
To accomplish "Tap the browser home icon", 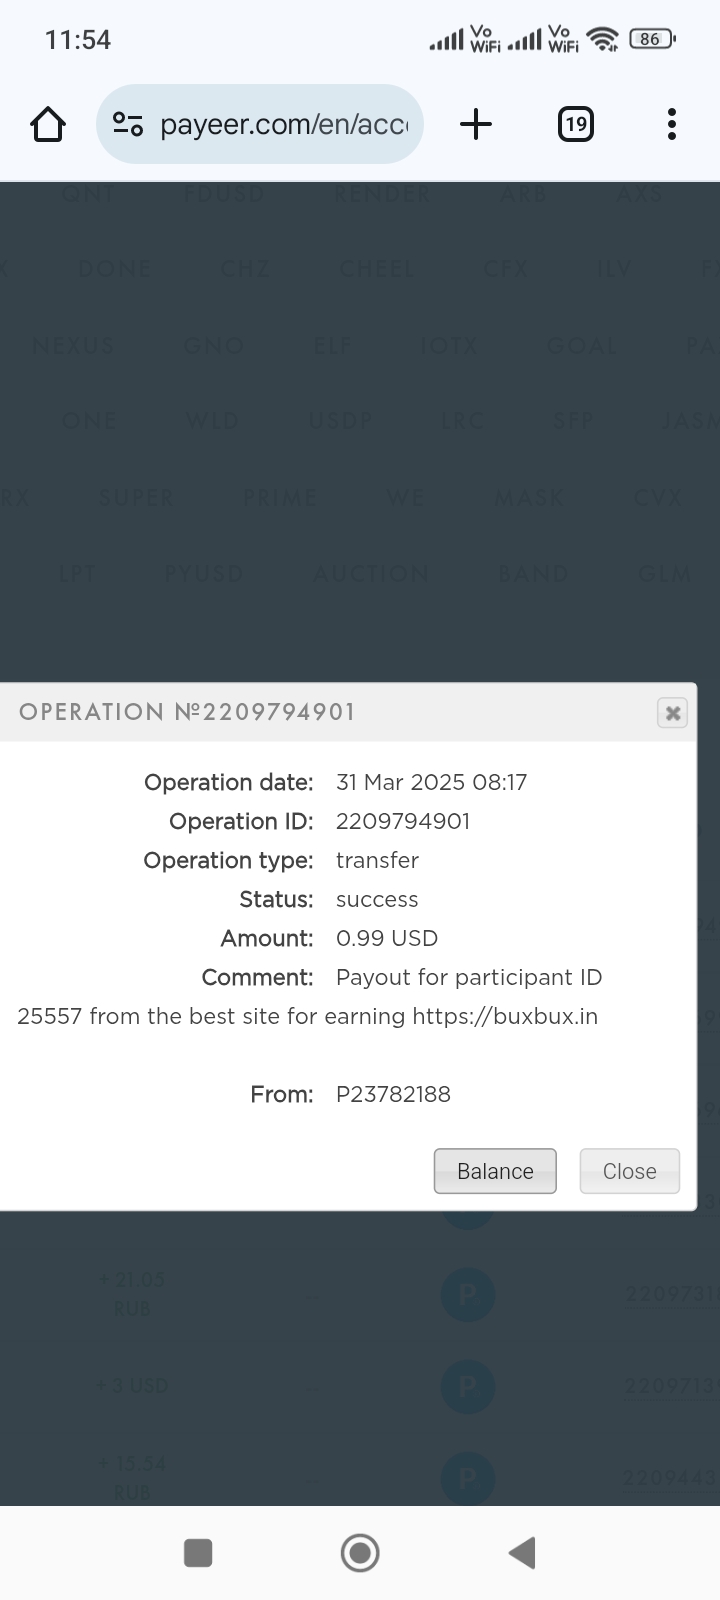I will tap(48, 125).
